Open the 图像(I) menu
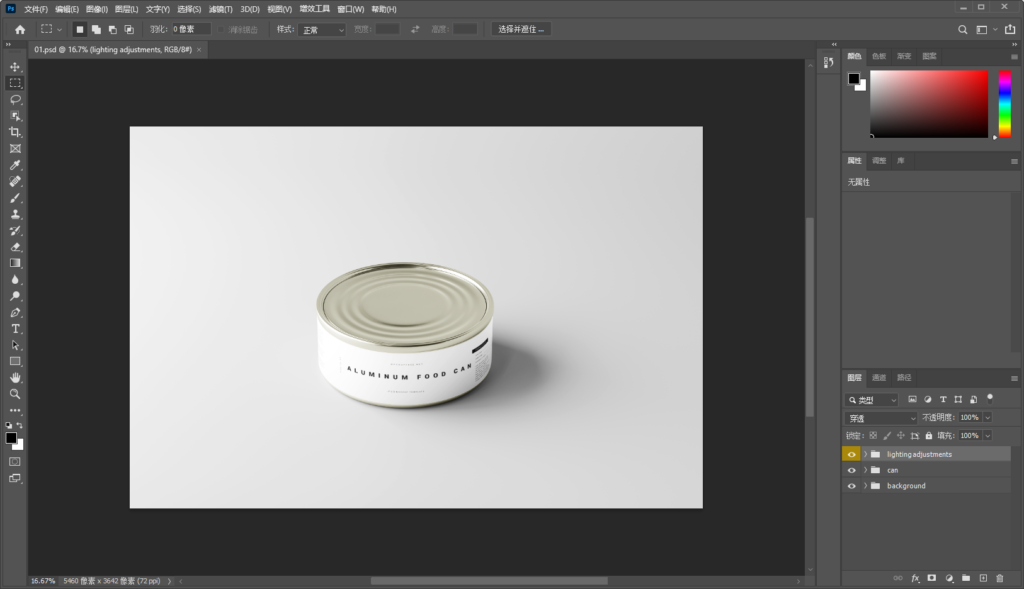 tap(97, 9)
